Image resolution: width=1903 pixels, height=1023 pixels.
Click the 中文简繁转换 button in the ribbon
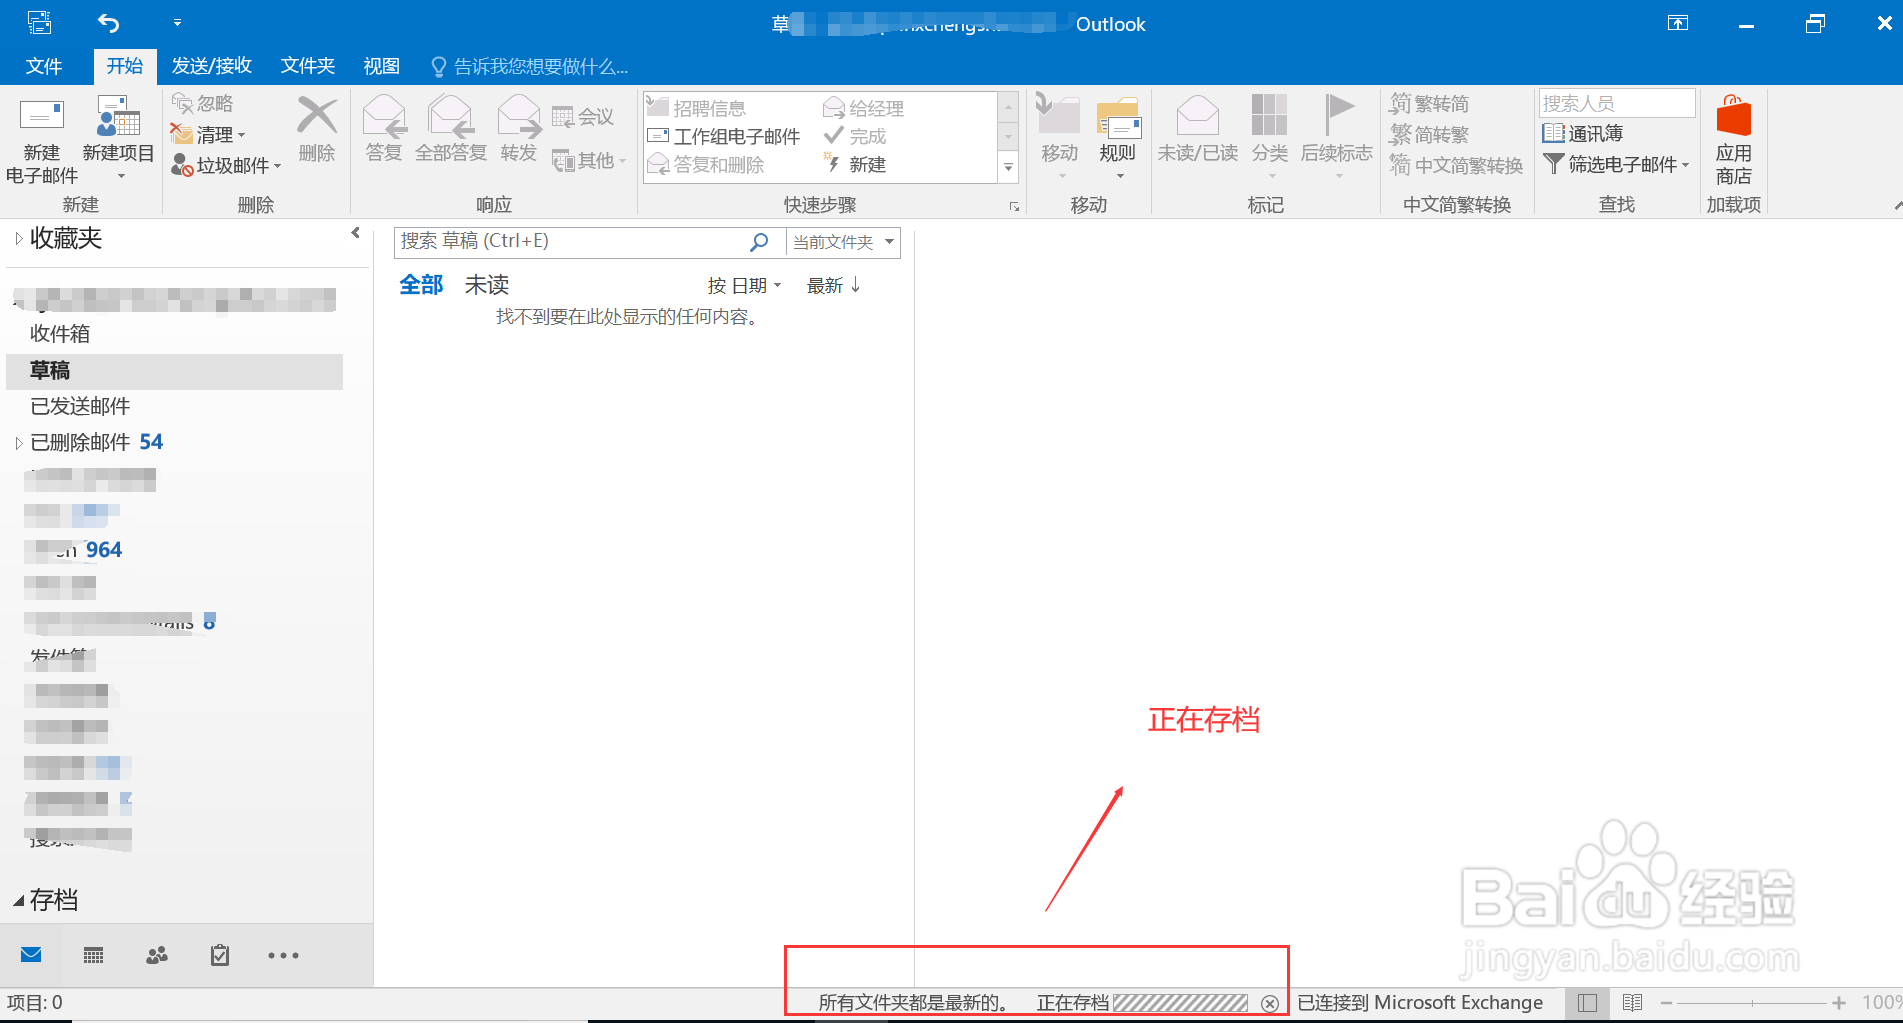pyautogui.click(x=1456, y=165)
